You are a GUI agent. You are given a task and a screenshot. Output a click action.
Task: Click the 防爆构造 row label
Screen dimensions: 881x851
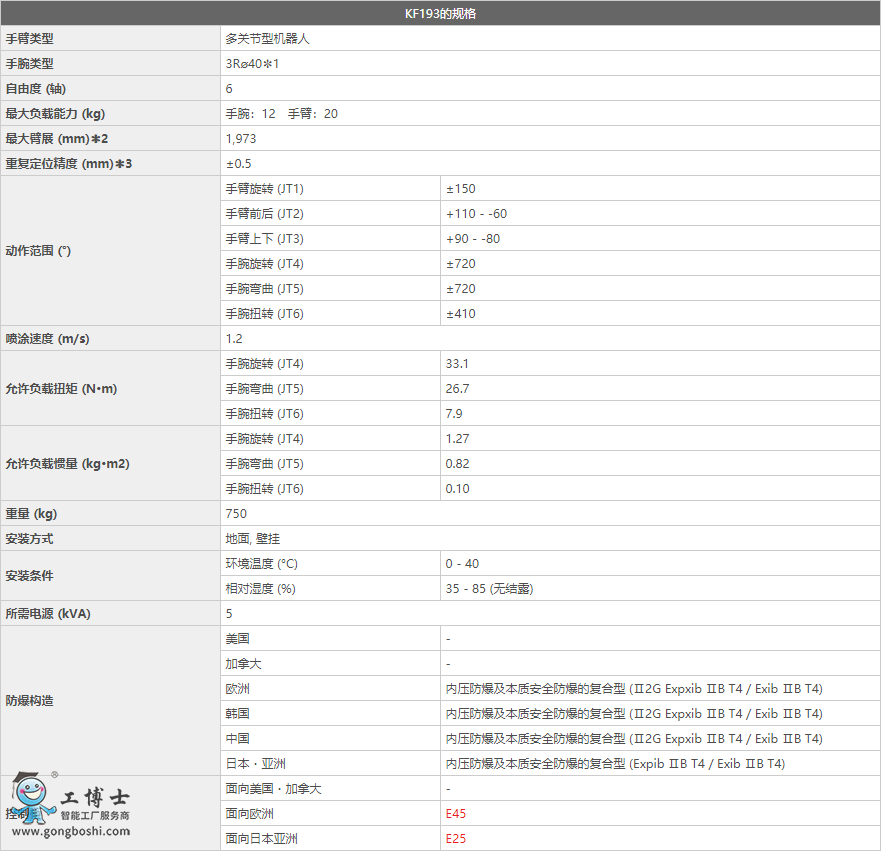(x=30, y=701)
